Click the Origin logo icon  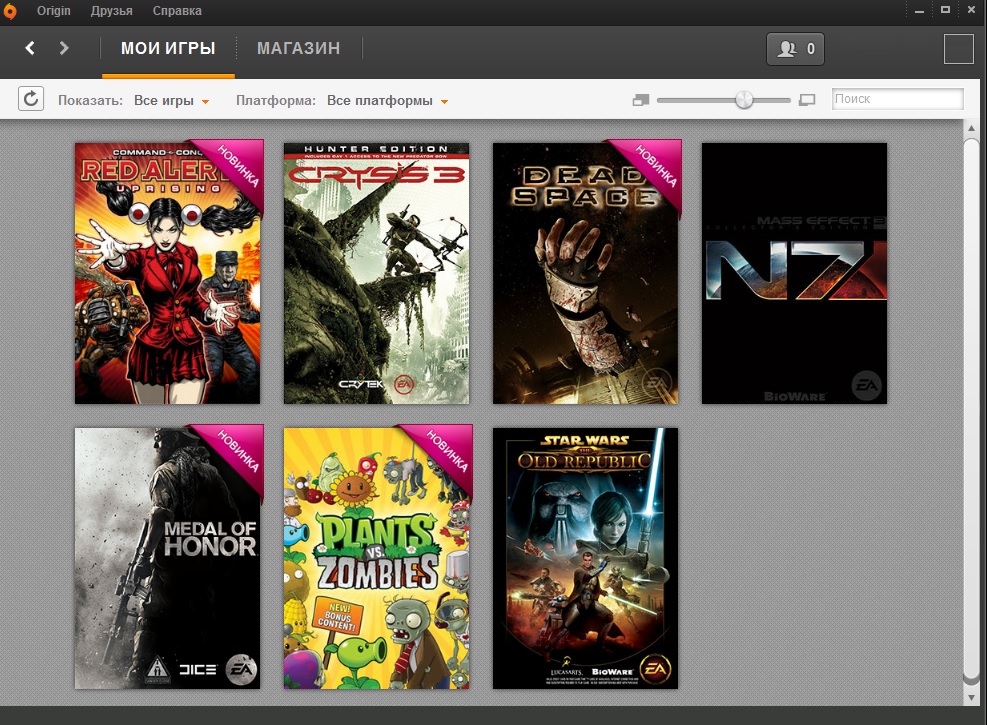click(10, 11)
